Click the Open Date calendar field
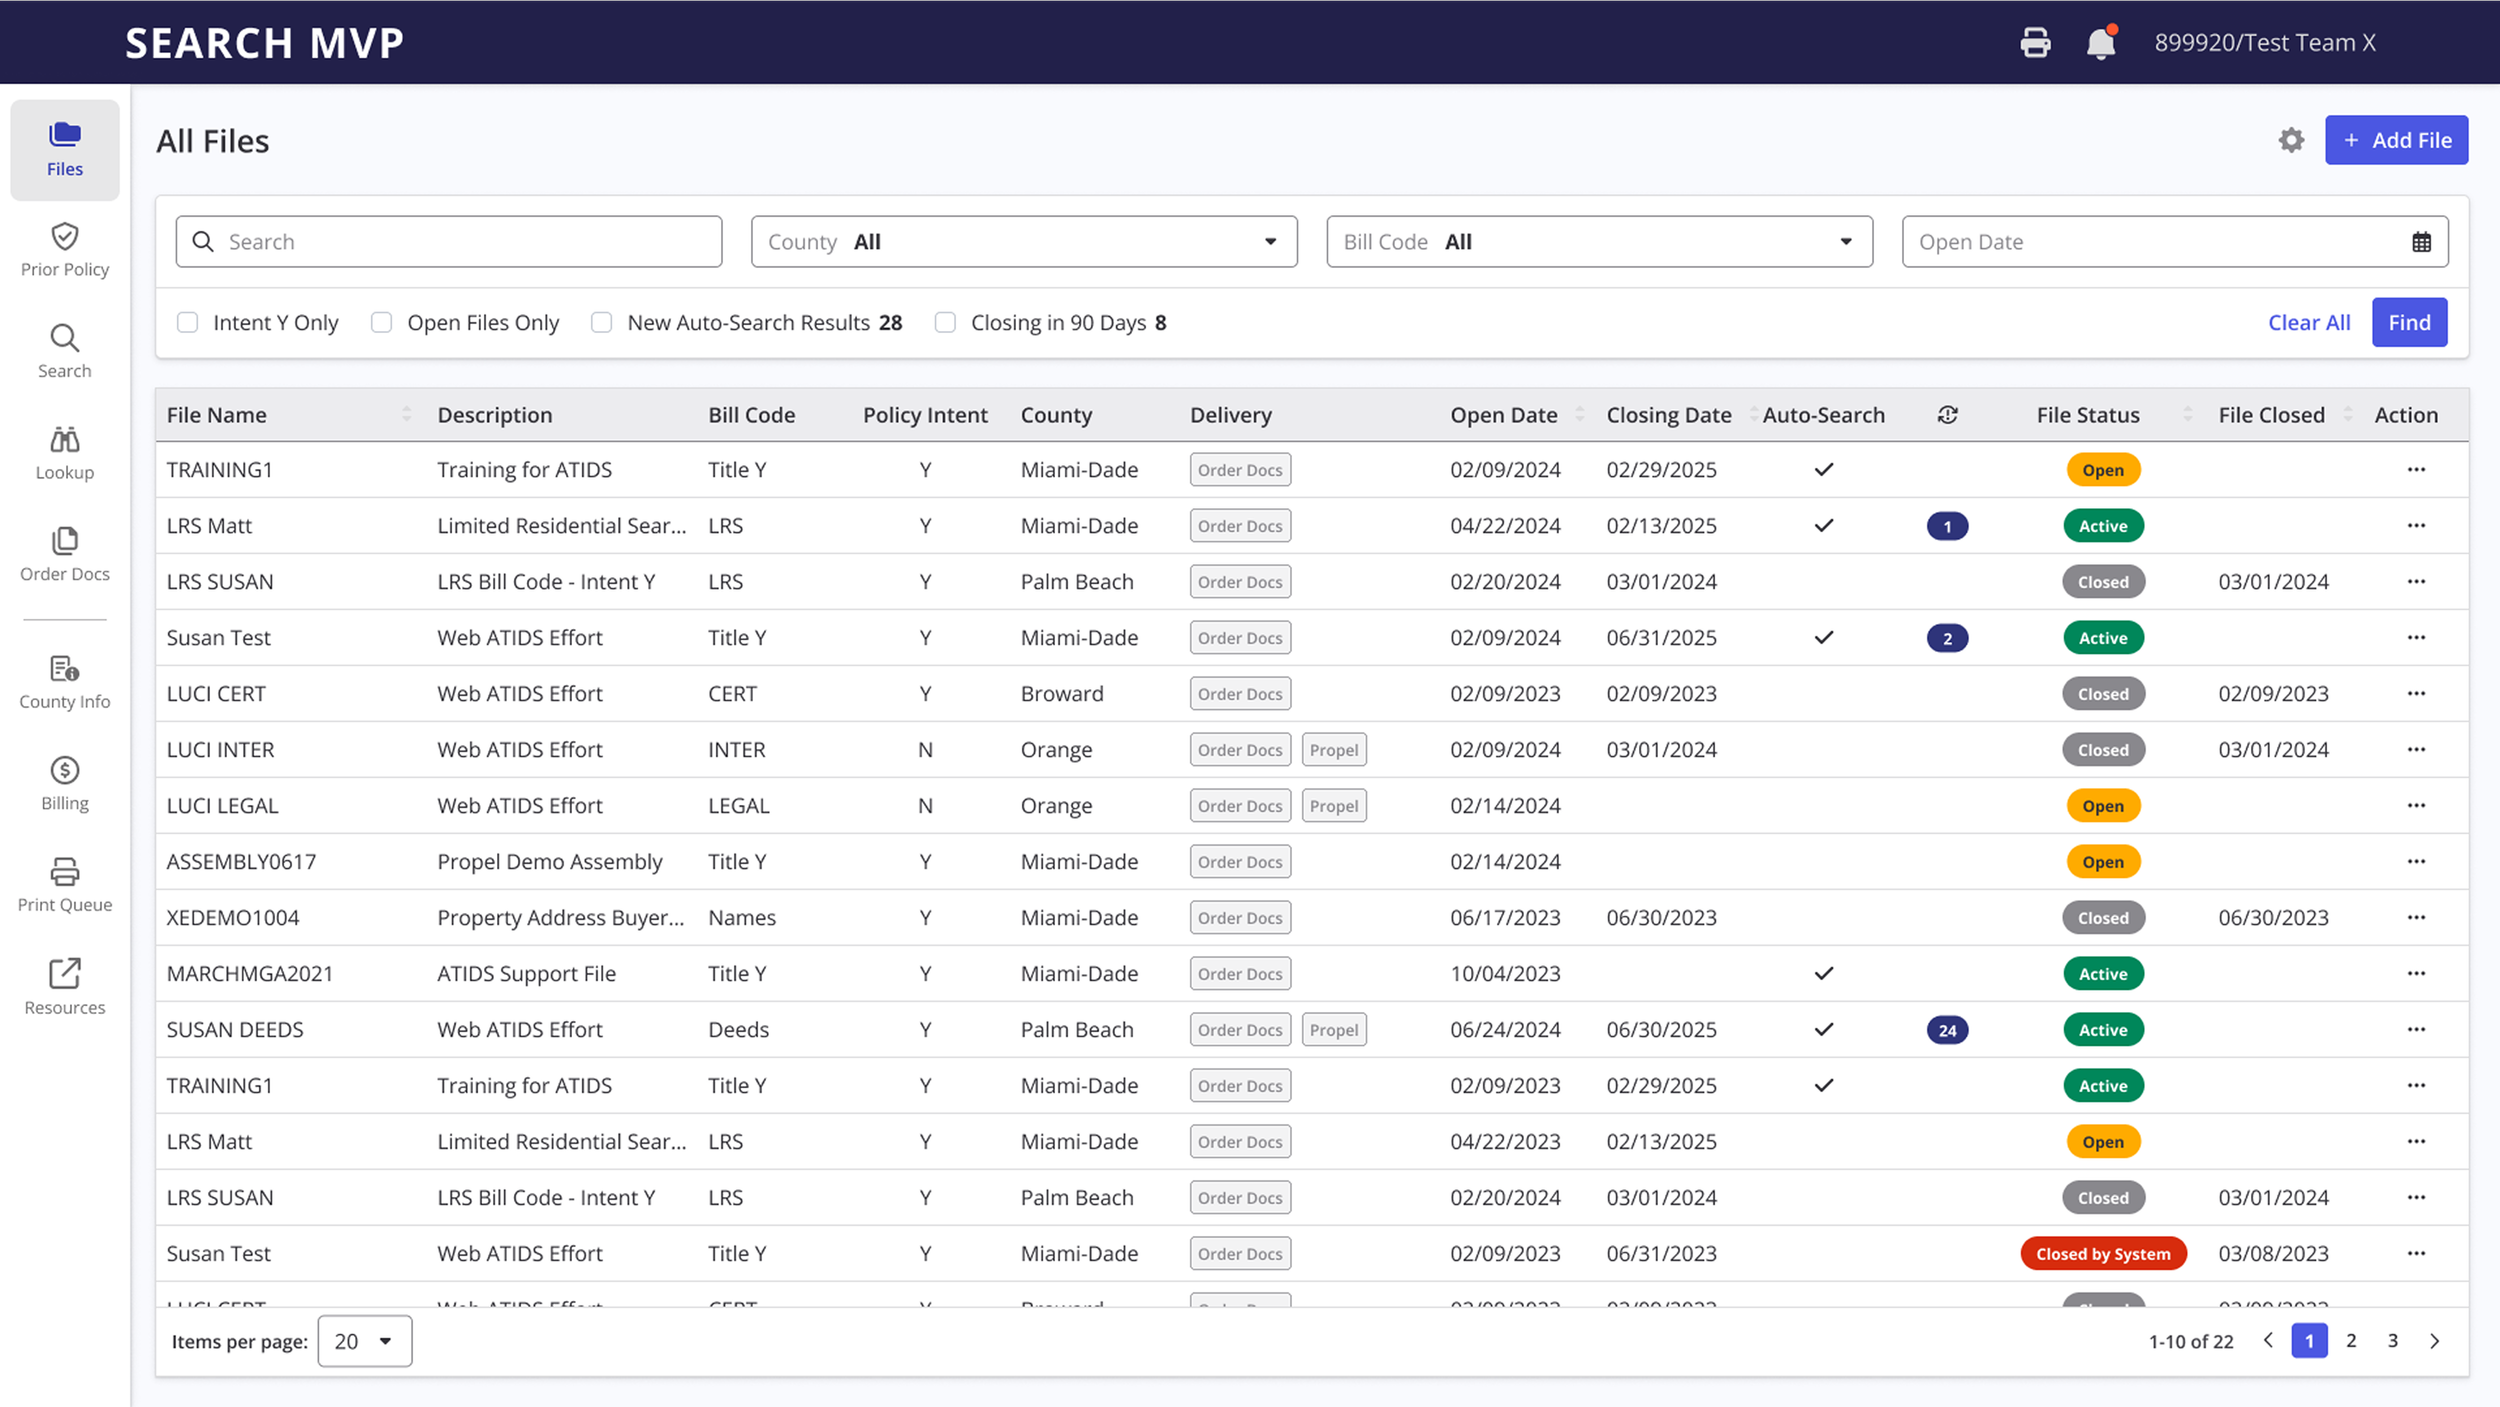 (2174, 242)
